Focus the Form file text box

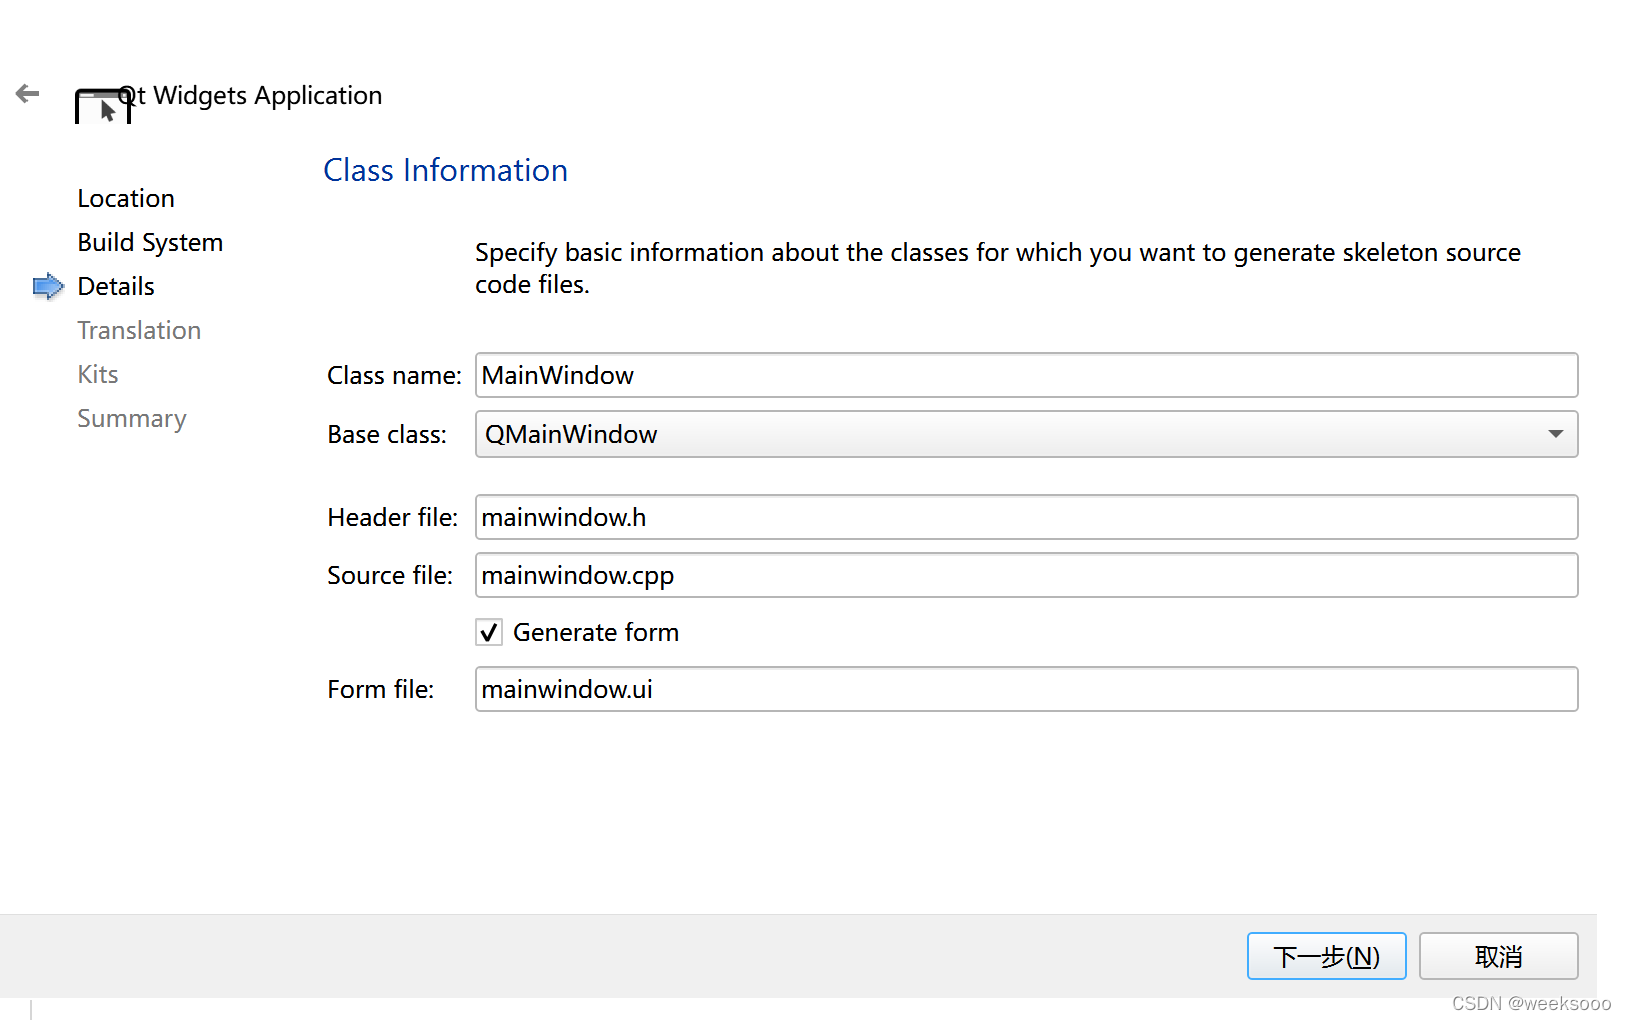pyautogui.click(x=1026, y=689)
